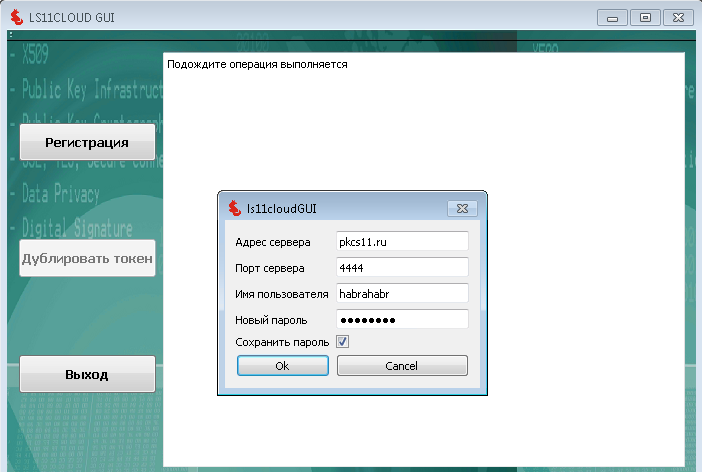Click the Адрес сервера label
The height and width of the screenshot is (472, 702).
pos(273,242)
